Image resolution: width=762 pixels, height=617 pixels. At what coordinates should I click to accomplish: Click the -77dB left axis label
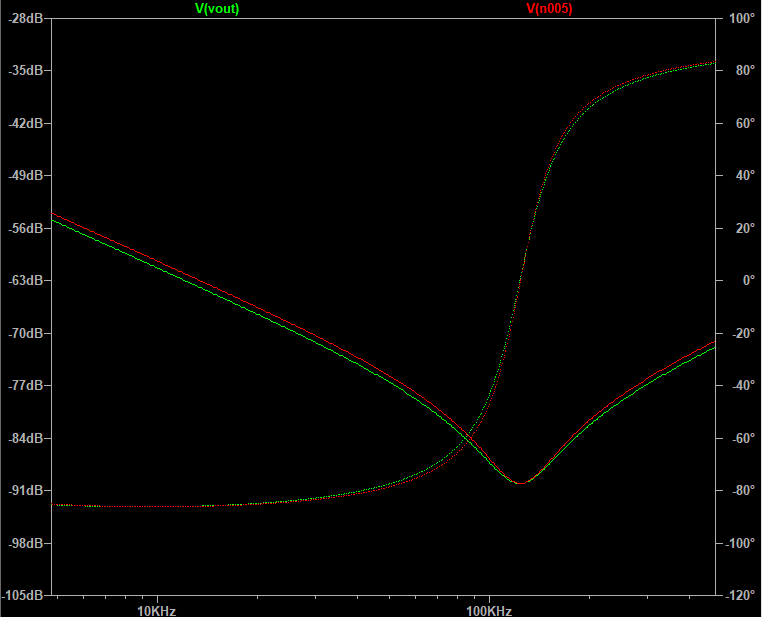tap(26, 385)
